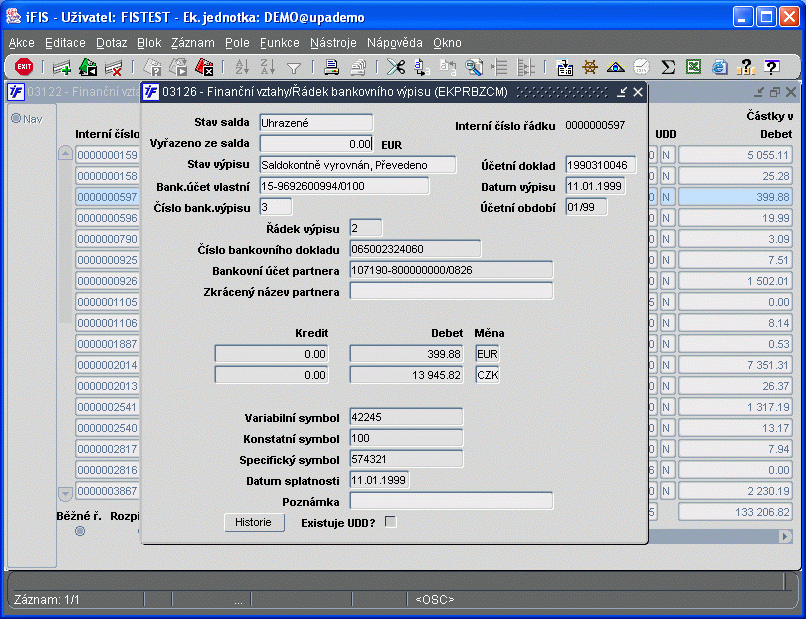The width and height of the screenshot is (806, 619).
Task: Click the scroll up arrow of record list
Action: pyautogui.click(x=65, y=153)
